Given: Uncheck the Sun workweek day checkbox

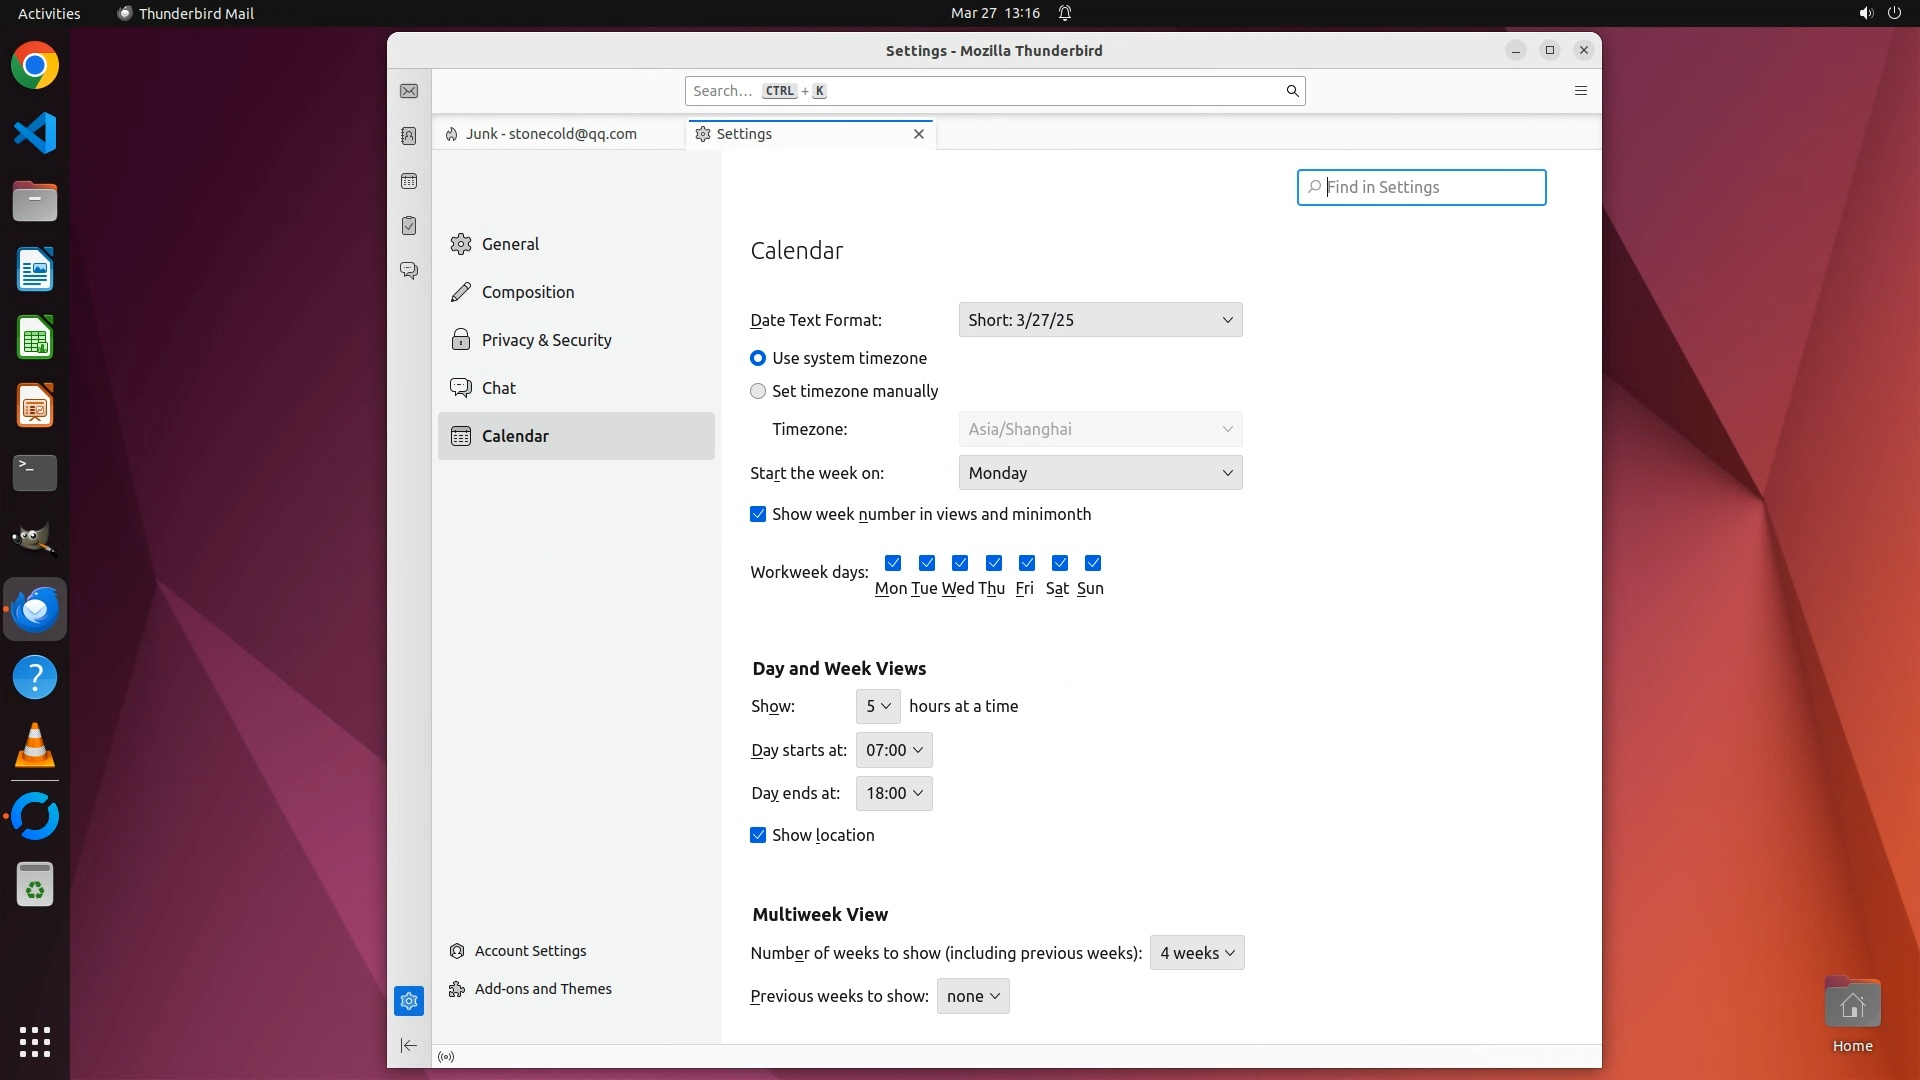Looking at the screenshot, I should point(1093,563).
